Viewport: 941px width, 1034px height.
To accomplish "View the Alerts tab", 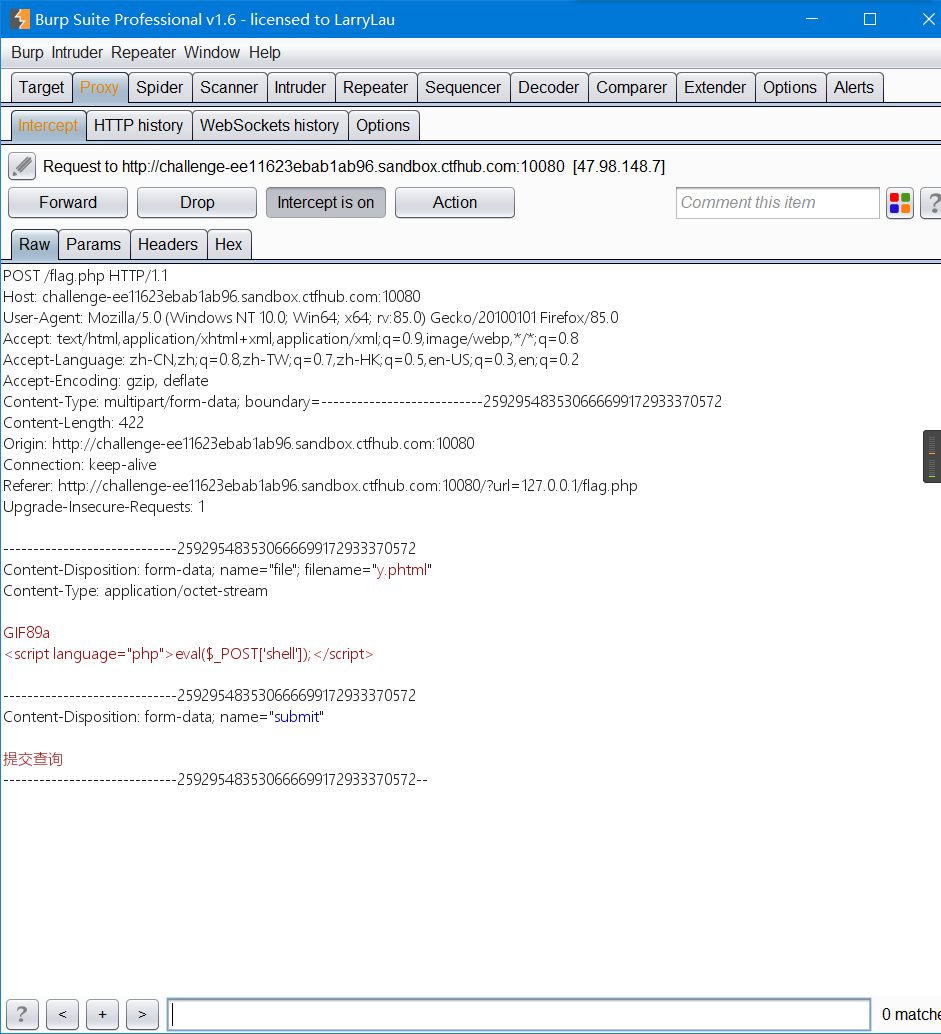I will (854, 87).
